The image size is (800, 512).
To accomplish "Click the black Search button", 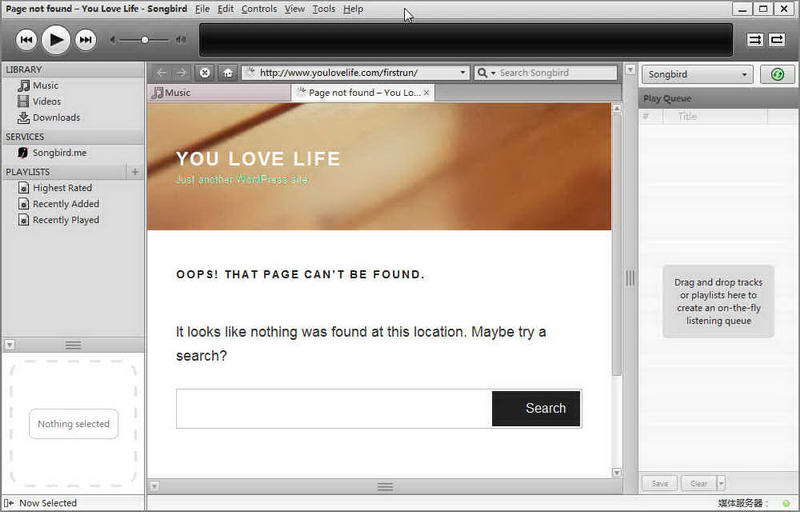I will 536,408.
